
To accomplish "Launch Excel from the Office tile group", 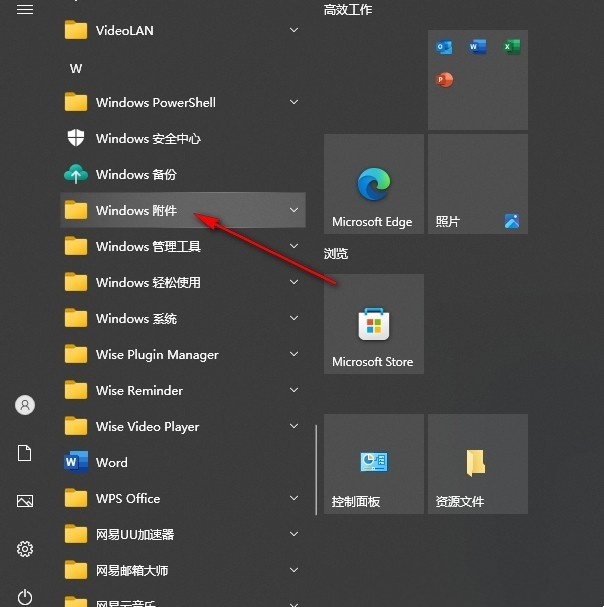I will [x=511, y=47].
